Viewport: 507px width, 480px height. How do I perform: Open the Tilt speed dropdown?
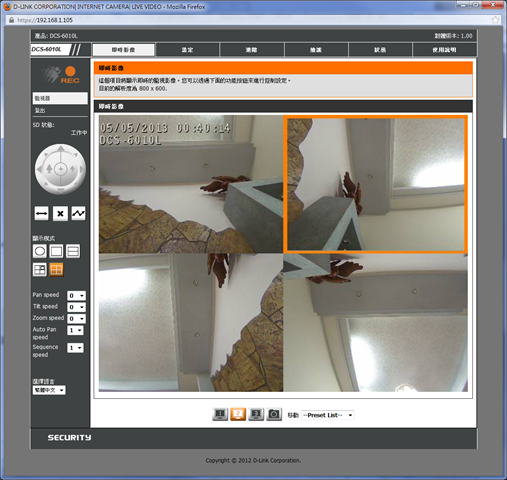pos(76,307)
